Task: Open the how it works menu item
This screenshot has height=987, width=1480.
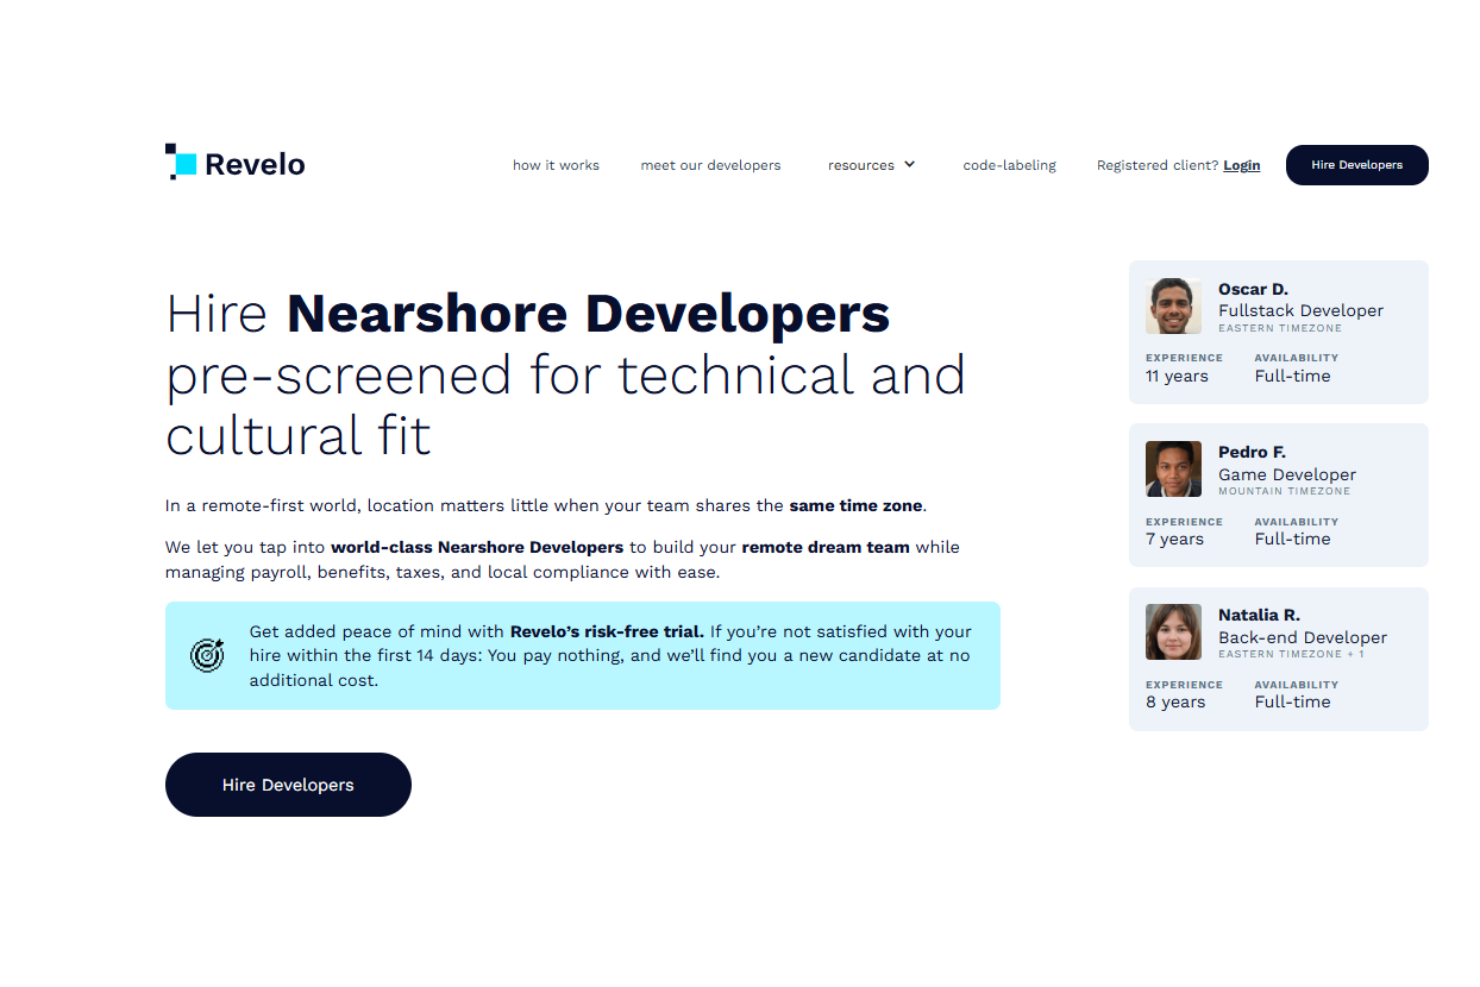Action: coord(555,165)
